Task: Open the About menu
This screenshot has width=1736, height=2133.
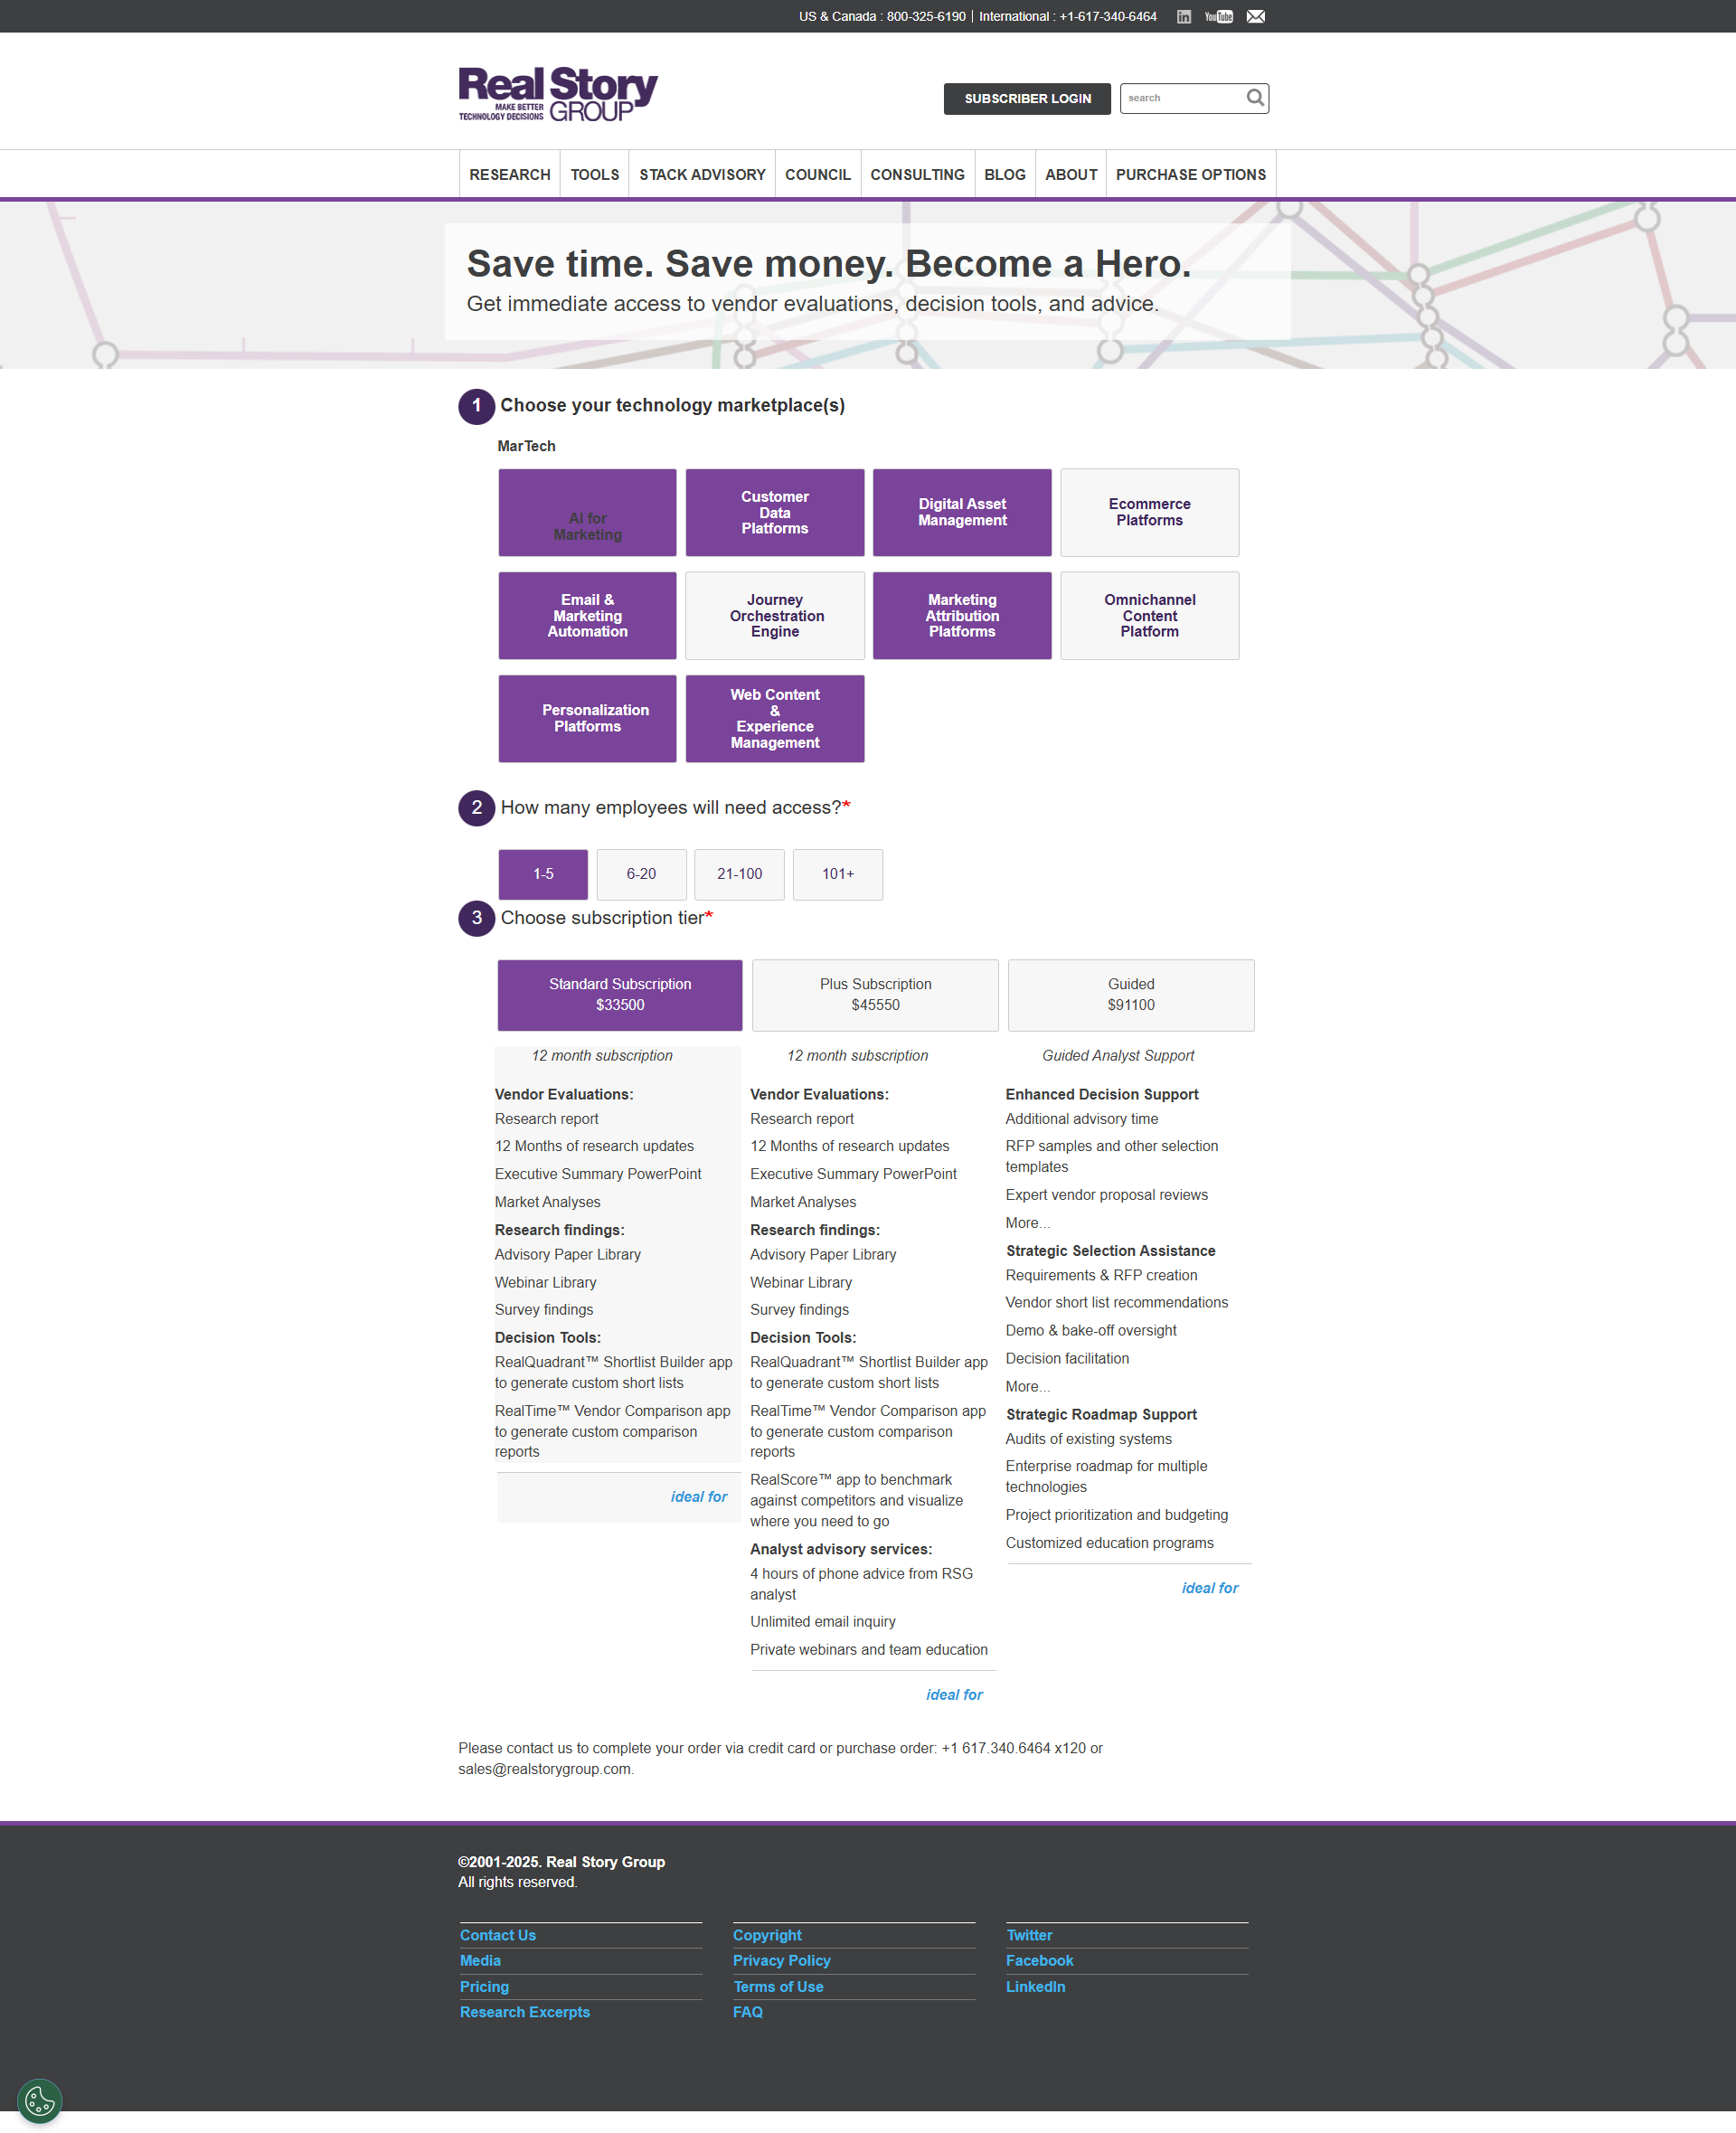Action: 1070,174
